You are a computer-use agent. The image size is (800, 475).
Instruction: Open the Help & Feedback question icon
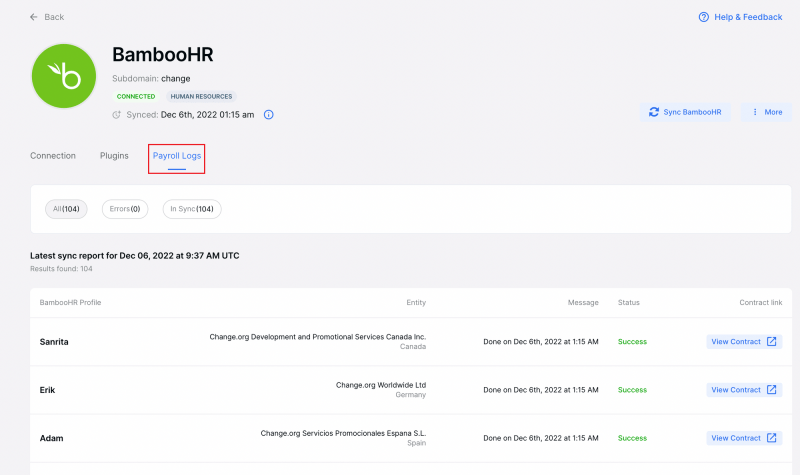[x=704, y=17]
